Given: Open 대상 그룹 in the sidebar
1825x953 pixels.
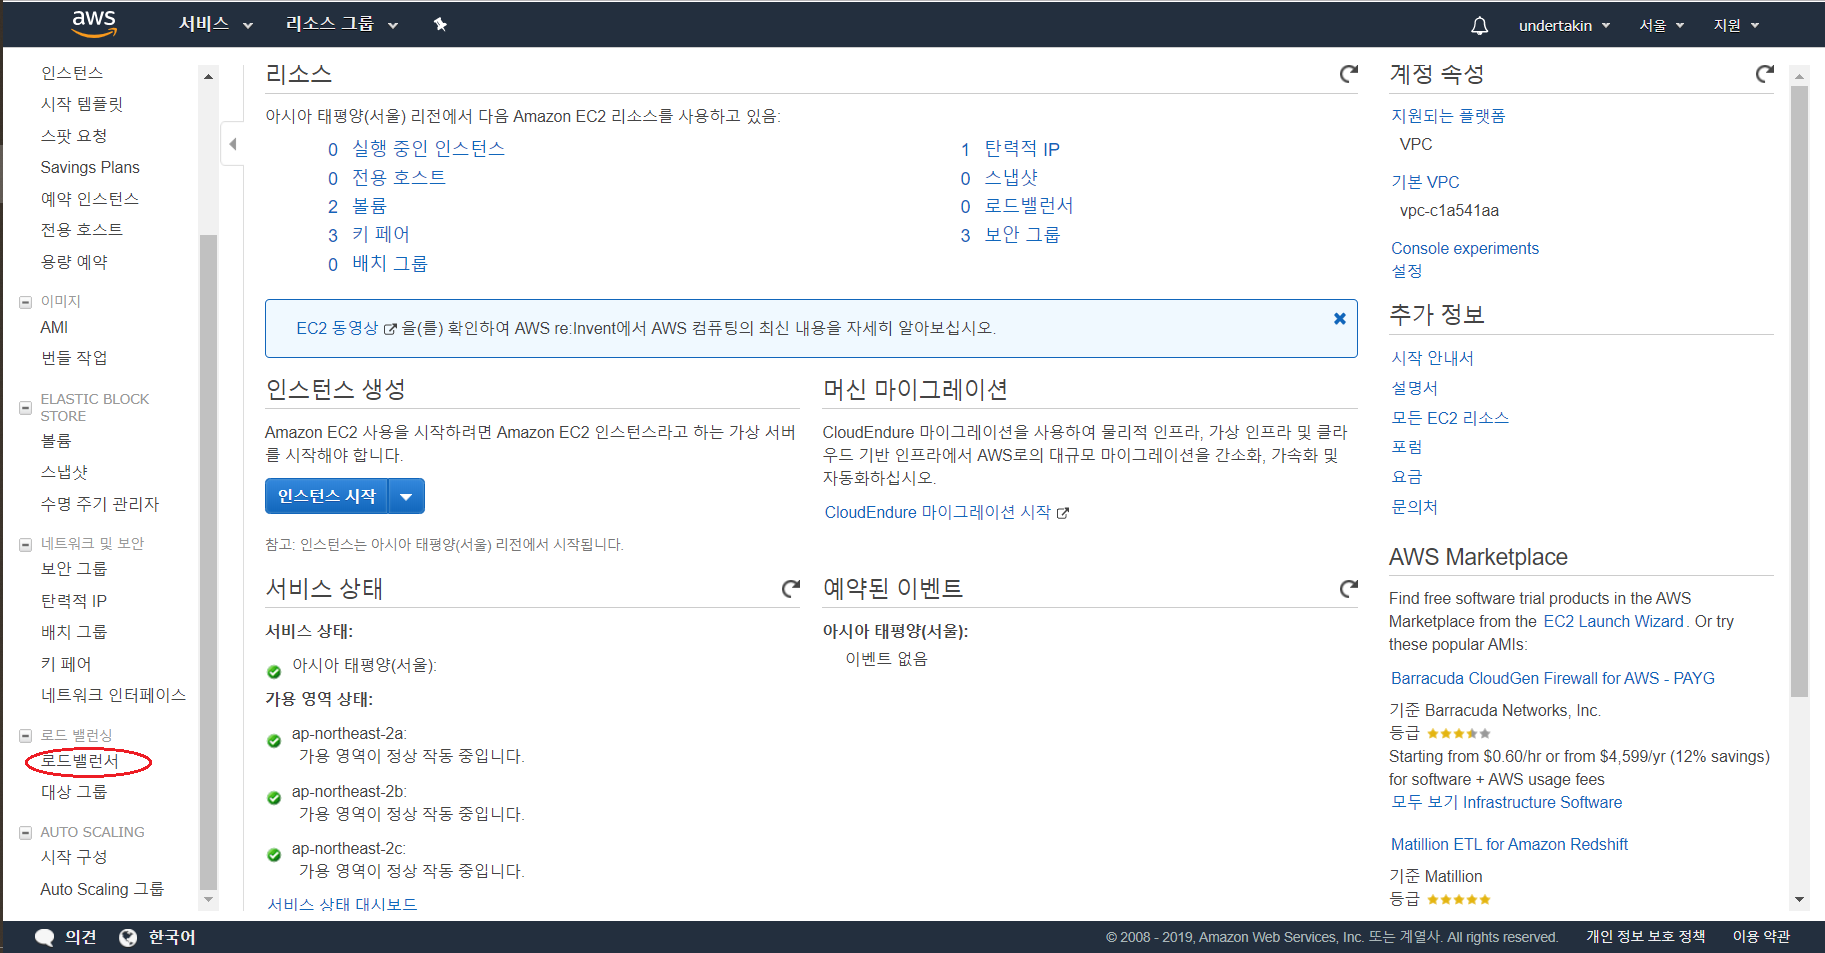Looking at the screenshot, I should pos(74,792).
